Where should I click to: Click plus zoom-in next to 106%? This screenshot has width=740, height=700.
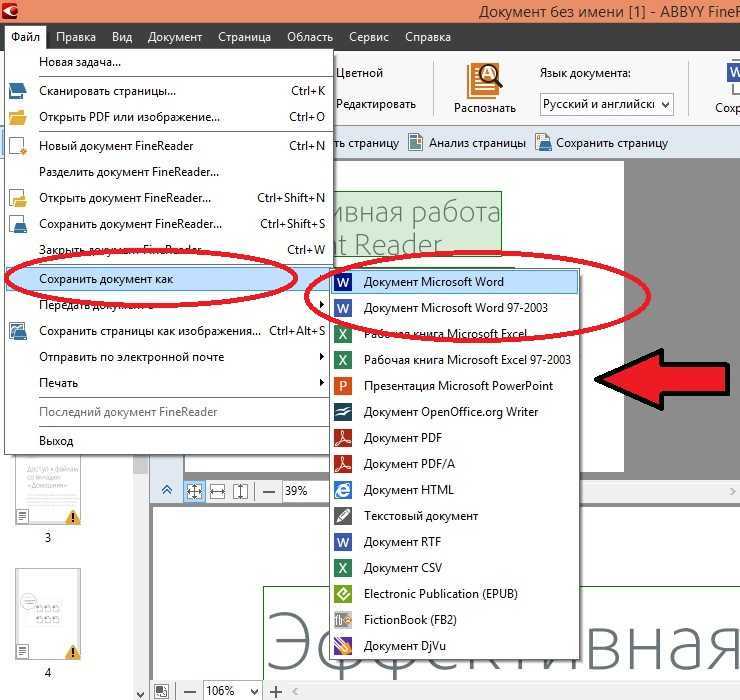click(x=276, y=692)
